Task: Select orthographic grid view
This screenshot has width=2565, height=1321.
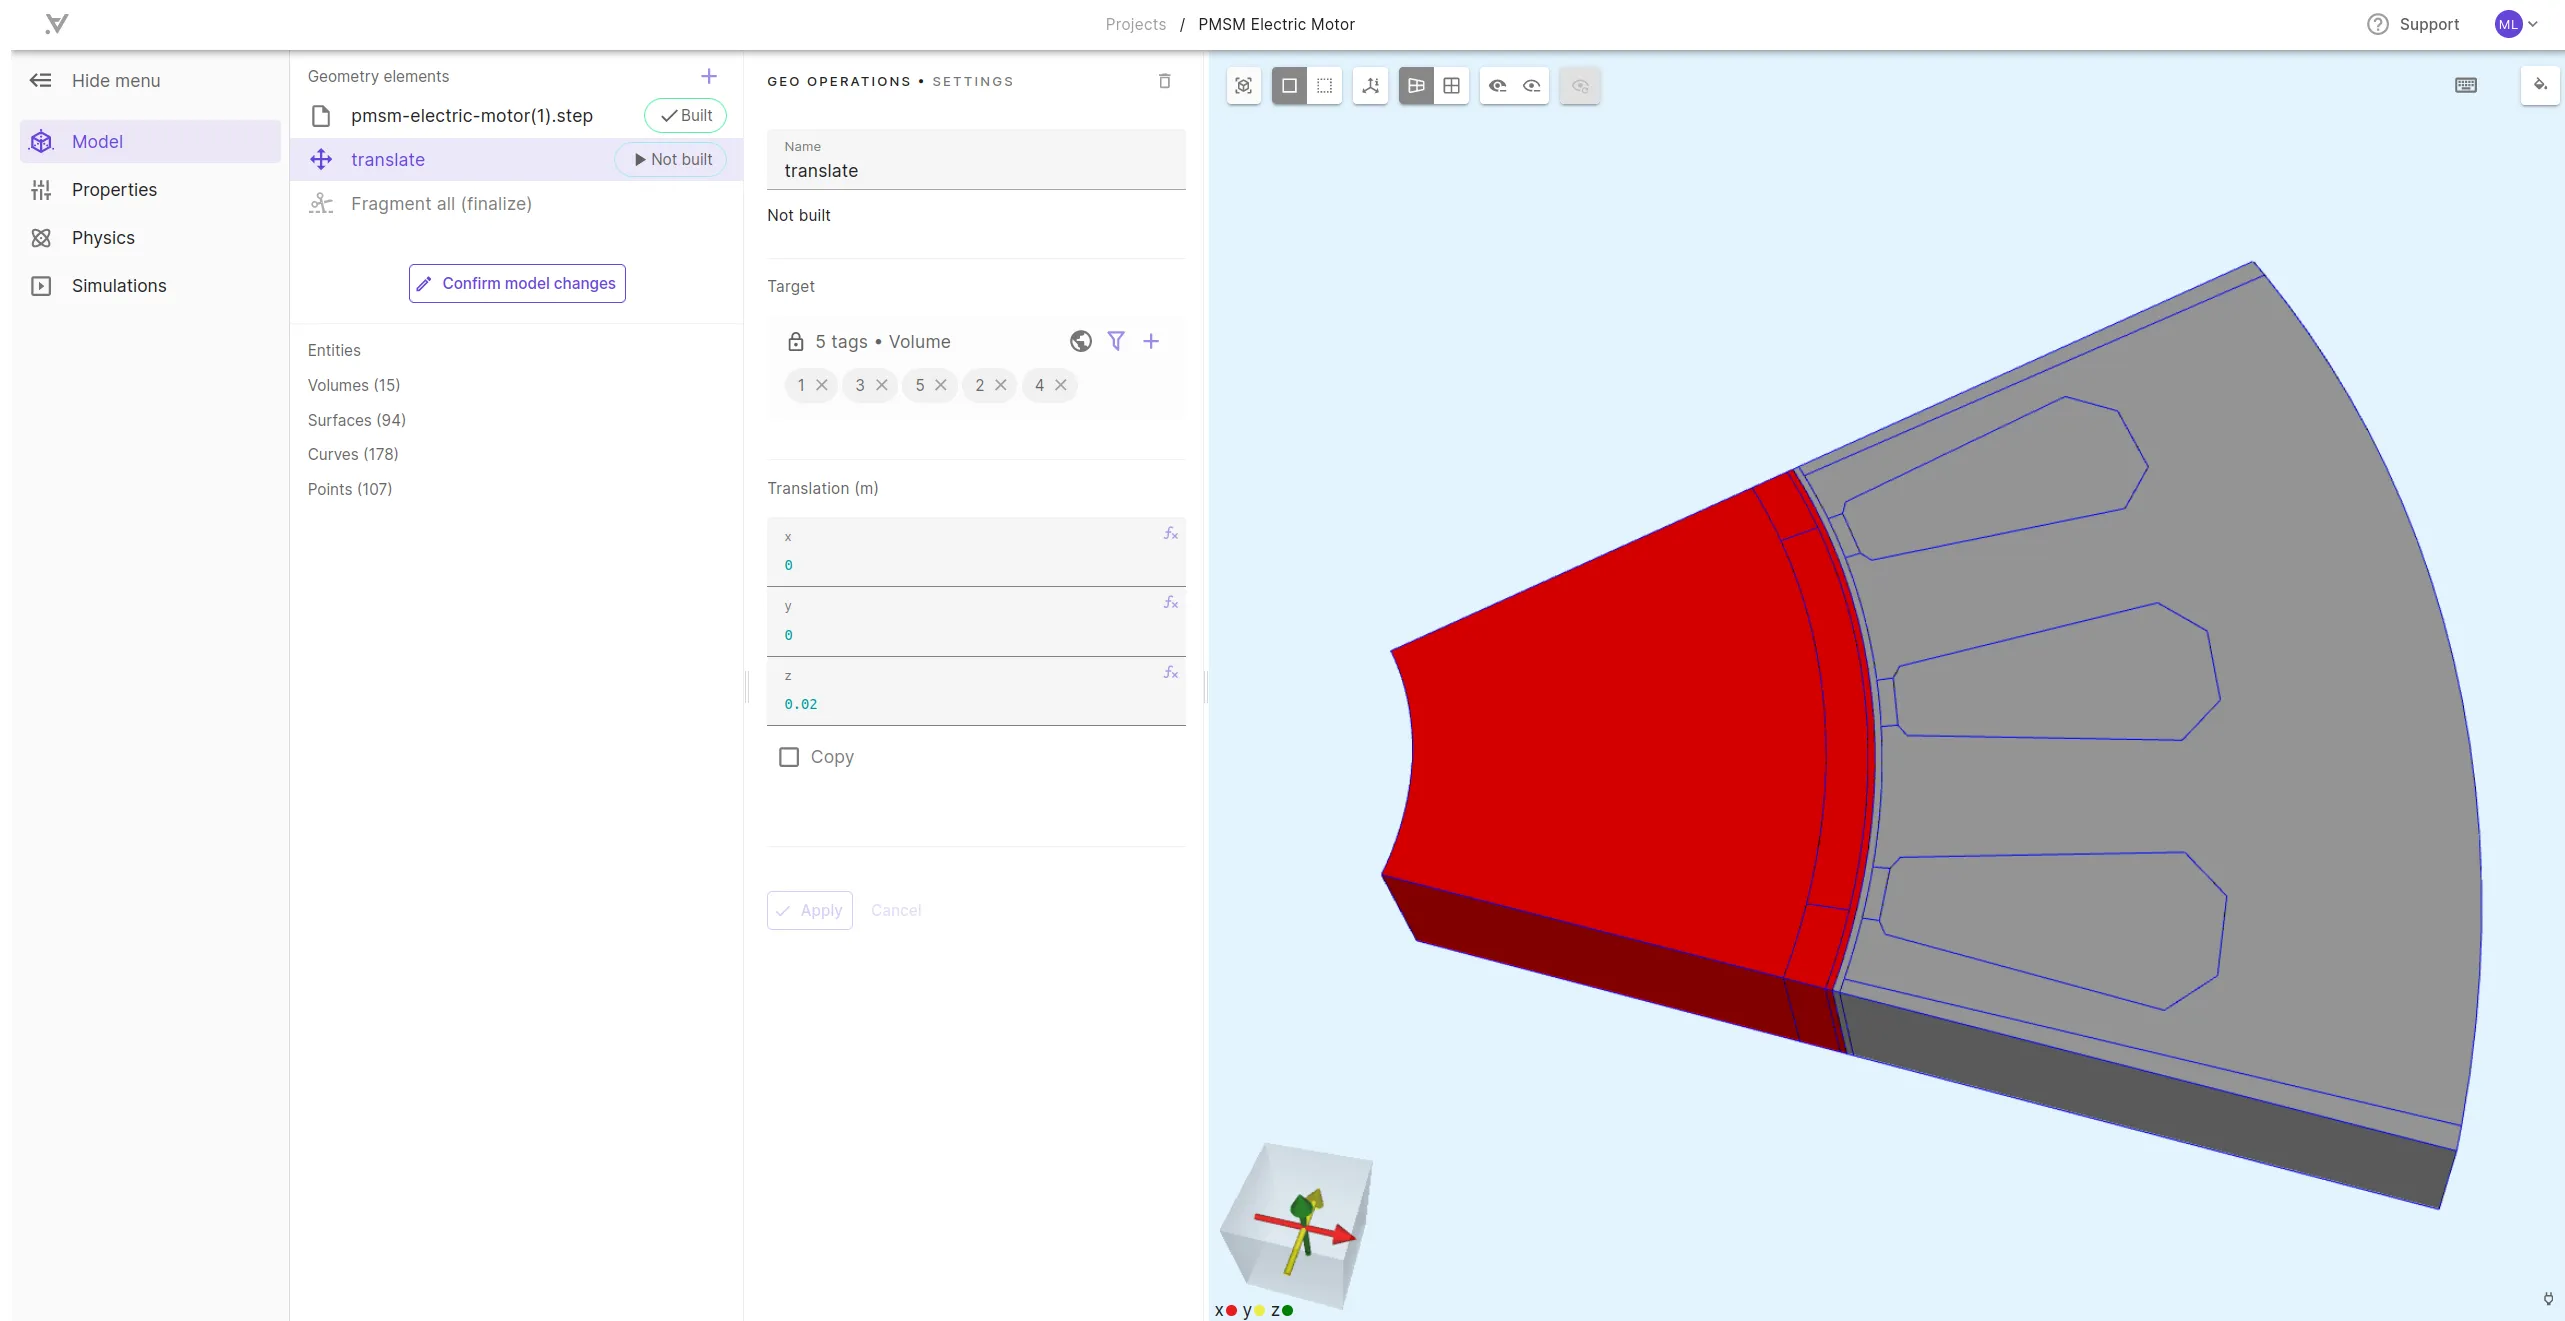Action: click(x=1452, y=86)
